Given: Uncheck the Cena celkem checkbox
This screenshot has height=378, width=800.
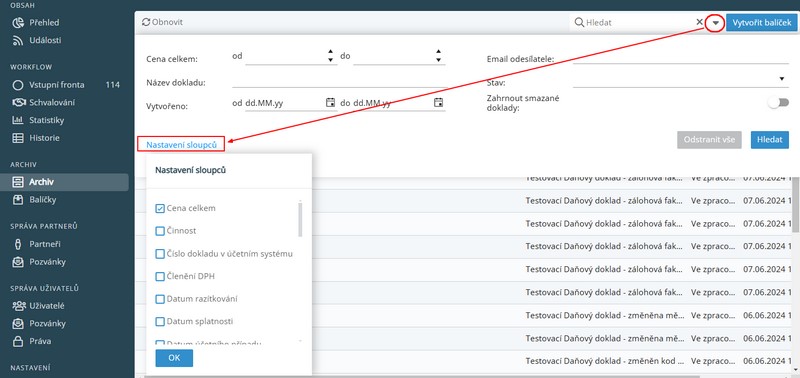Looking at the screenshot, I should click(160, 209).
